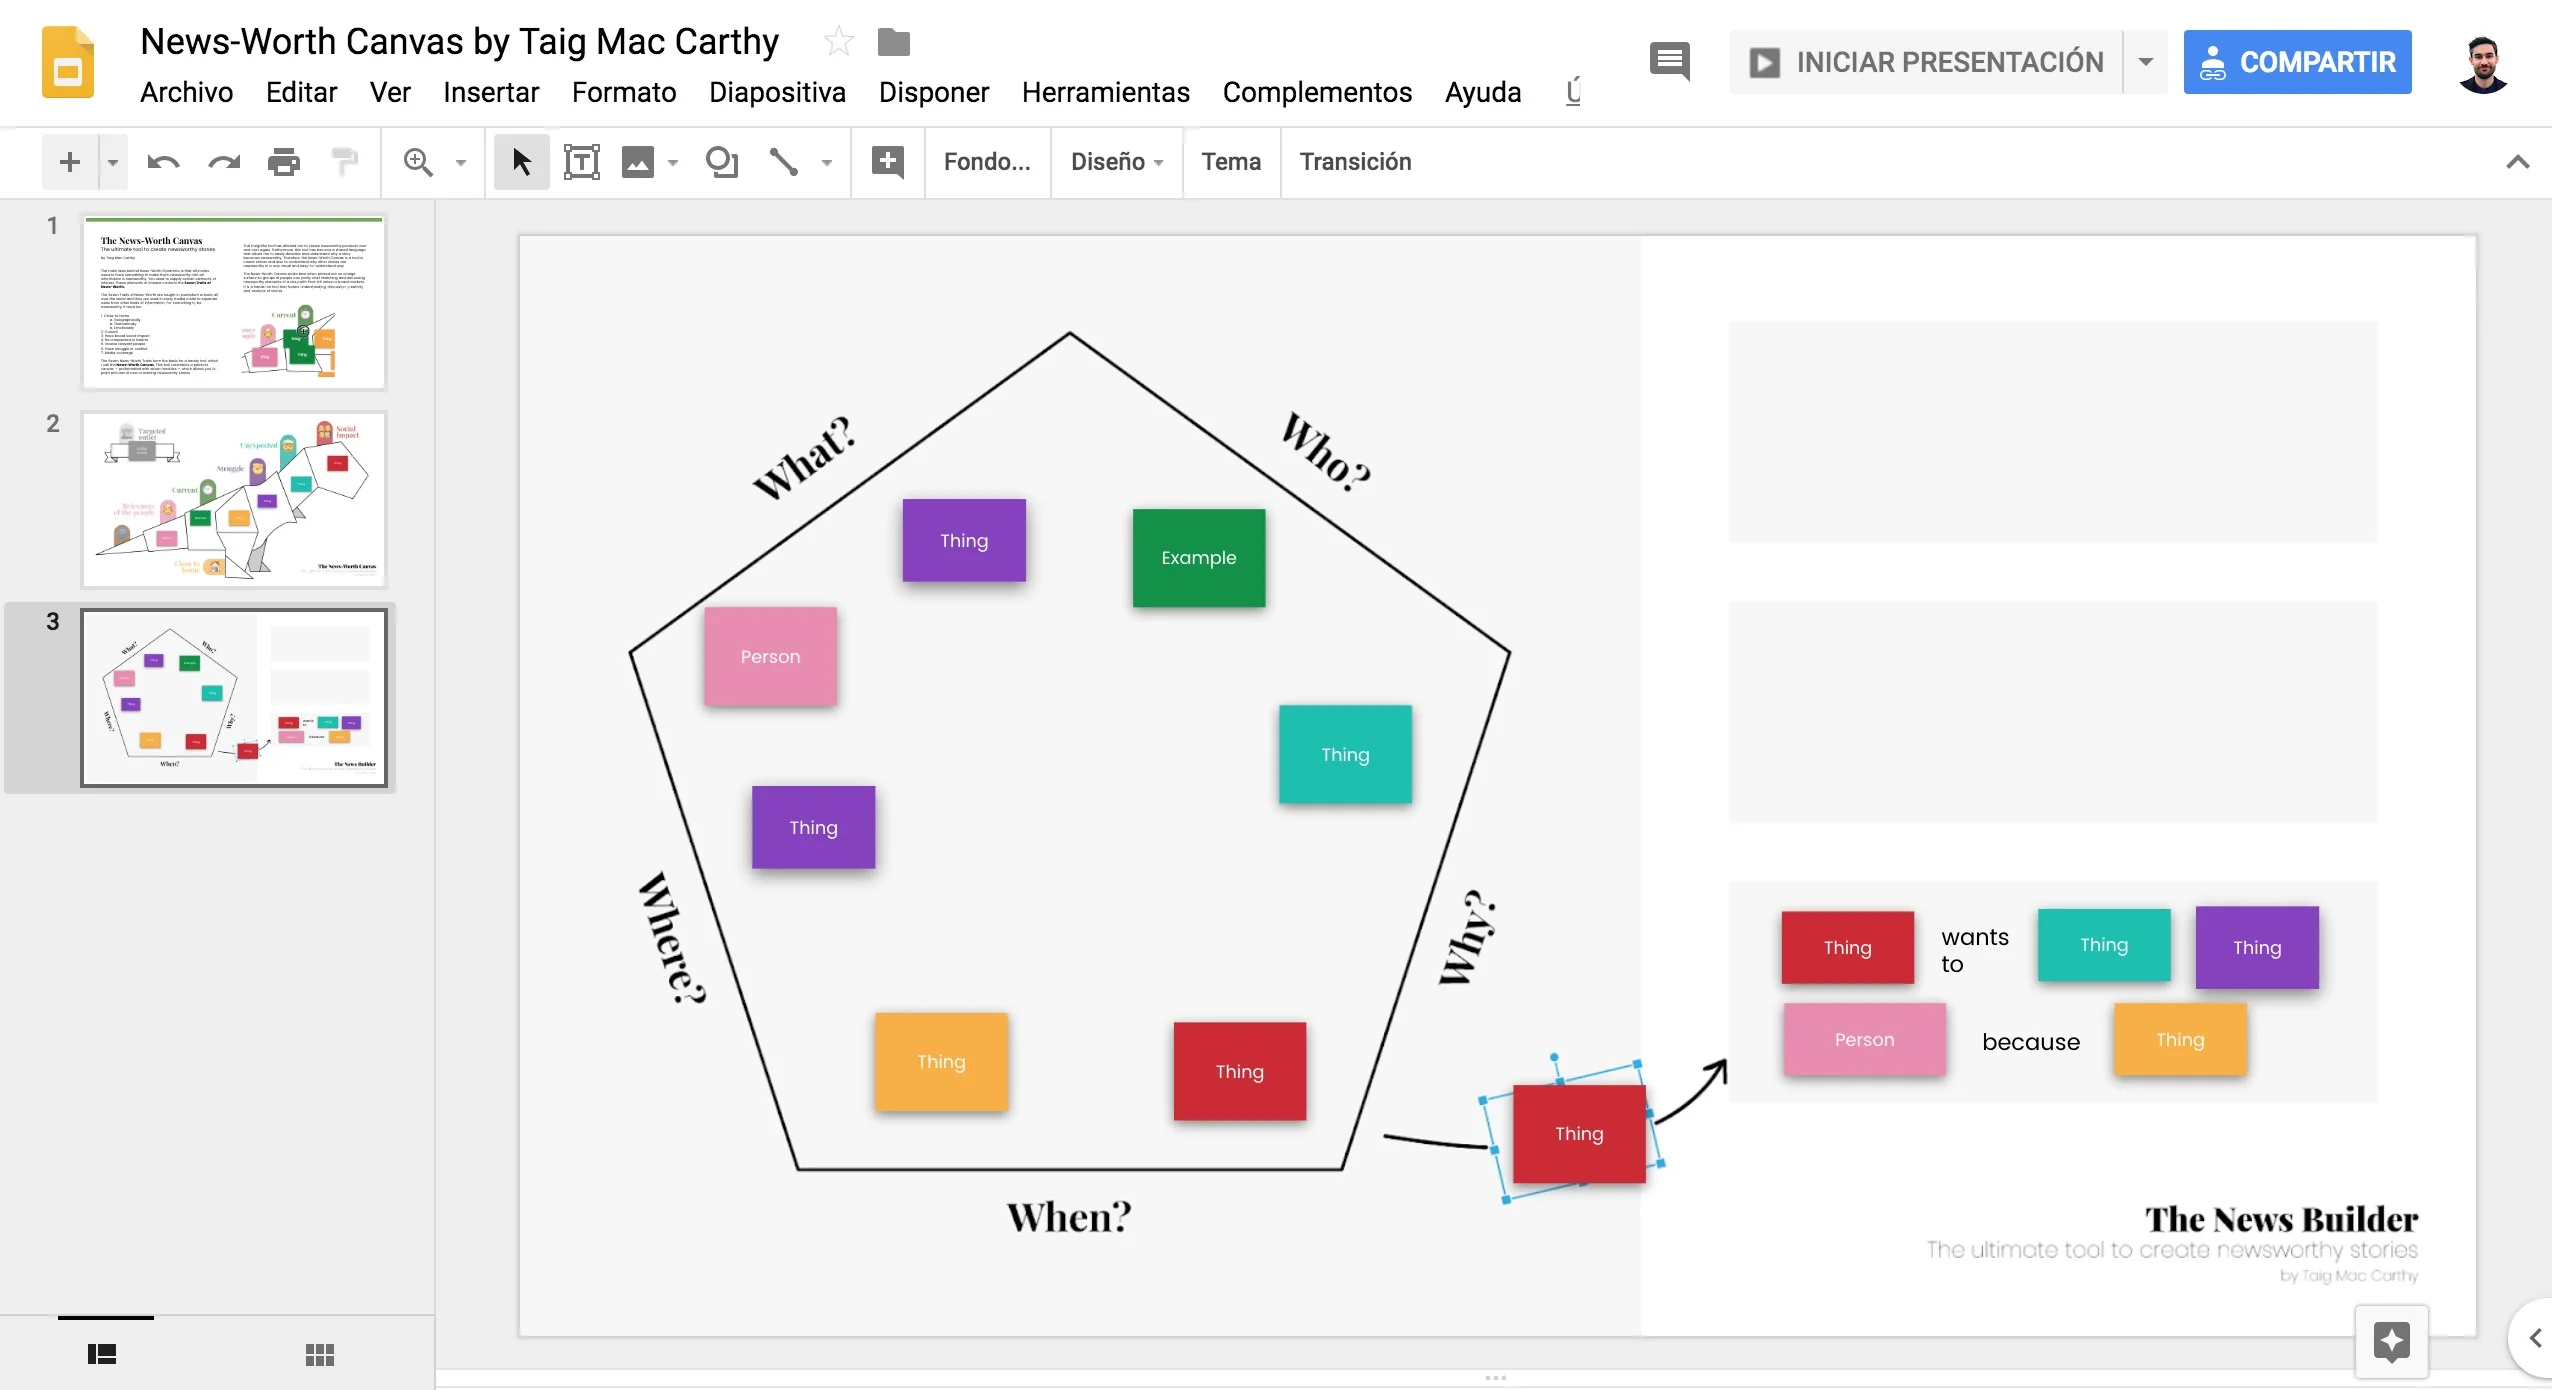This screenshot has height=1390, width=2552.
Task: Click the Compartir button
Action: coord(2296,61)
